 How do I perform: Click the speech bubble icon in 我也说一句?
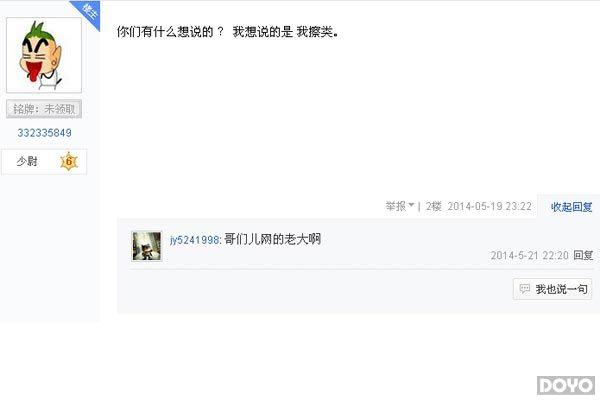tap(525, 289)
